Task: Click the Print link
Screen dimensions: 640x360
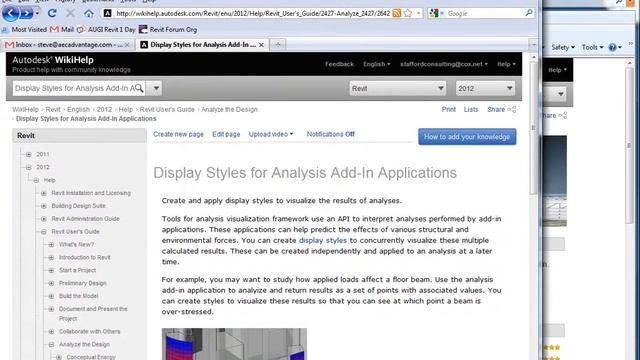Action: tap(449, 109)
